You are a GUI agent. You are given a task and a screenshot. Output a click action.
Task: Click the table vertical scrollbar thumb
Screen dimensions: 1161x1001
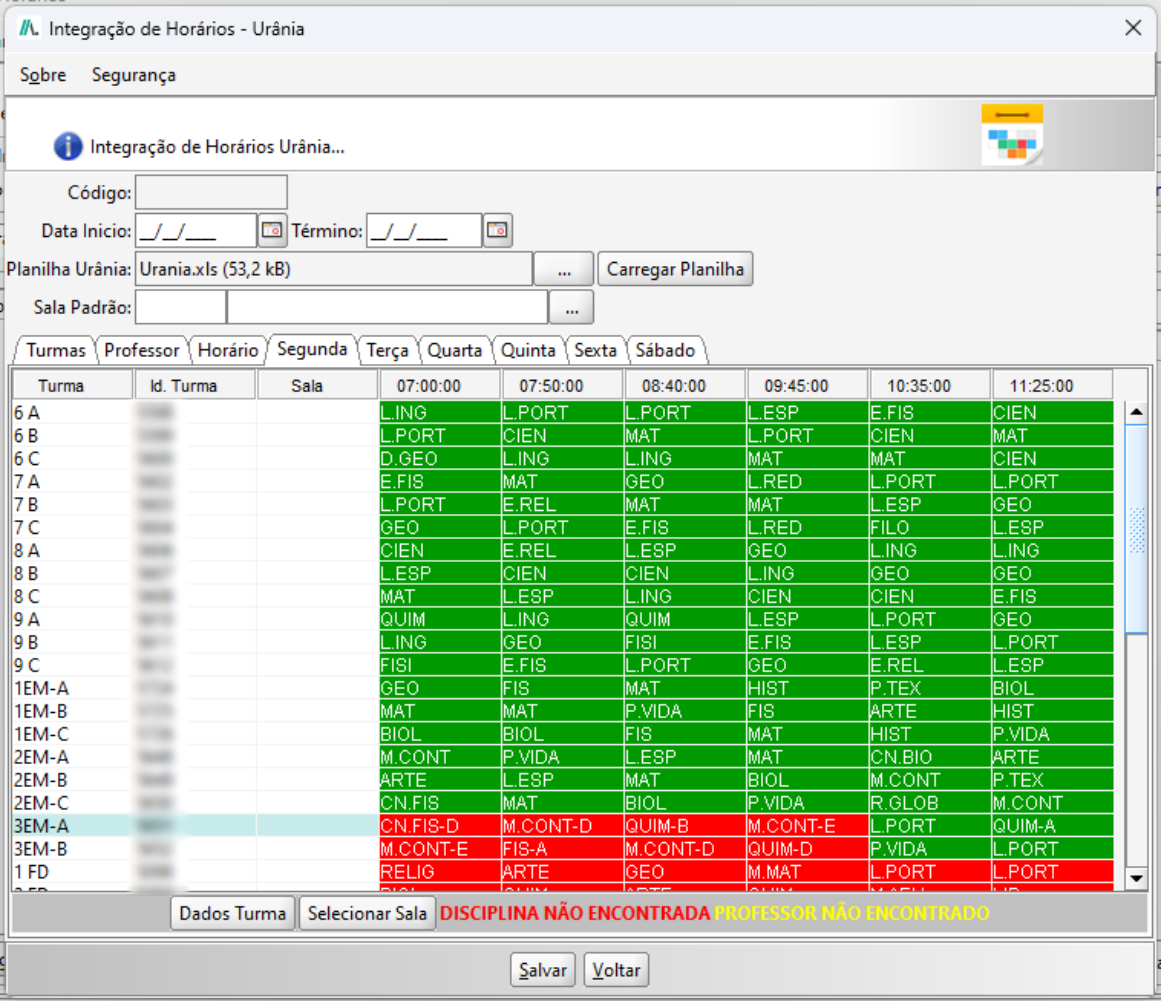[1136, 529]
